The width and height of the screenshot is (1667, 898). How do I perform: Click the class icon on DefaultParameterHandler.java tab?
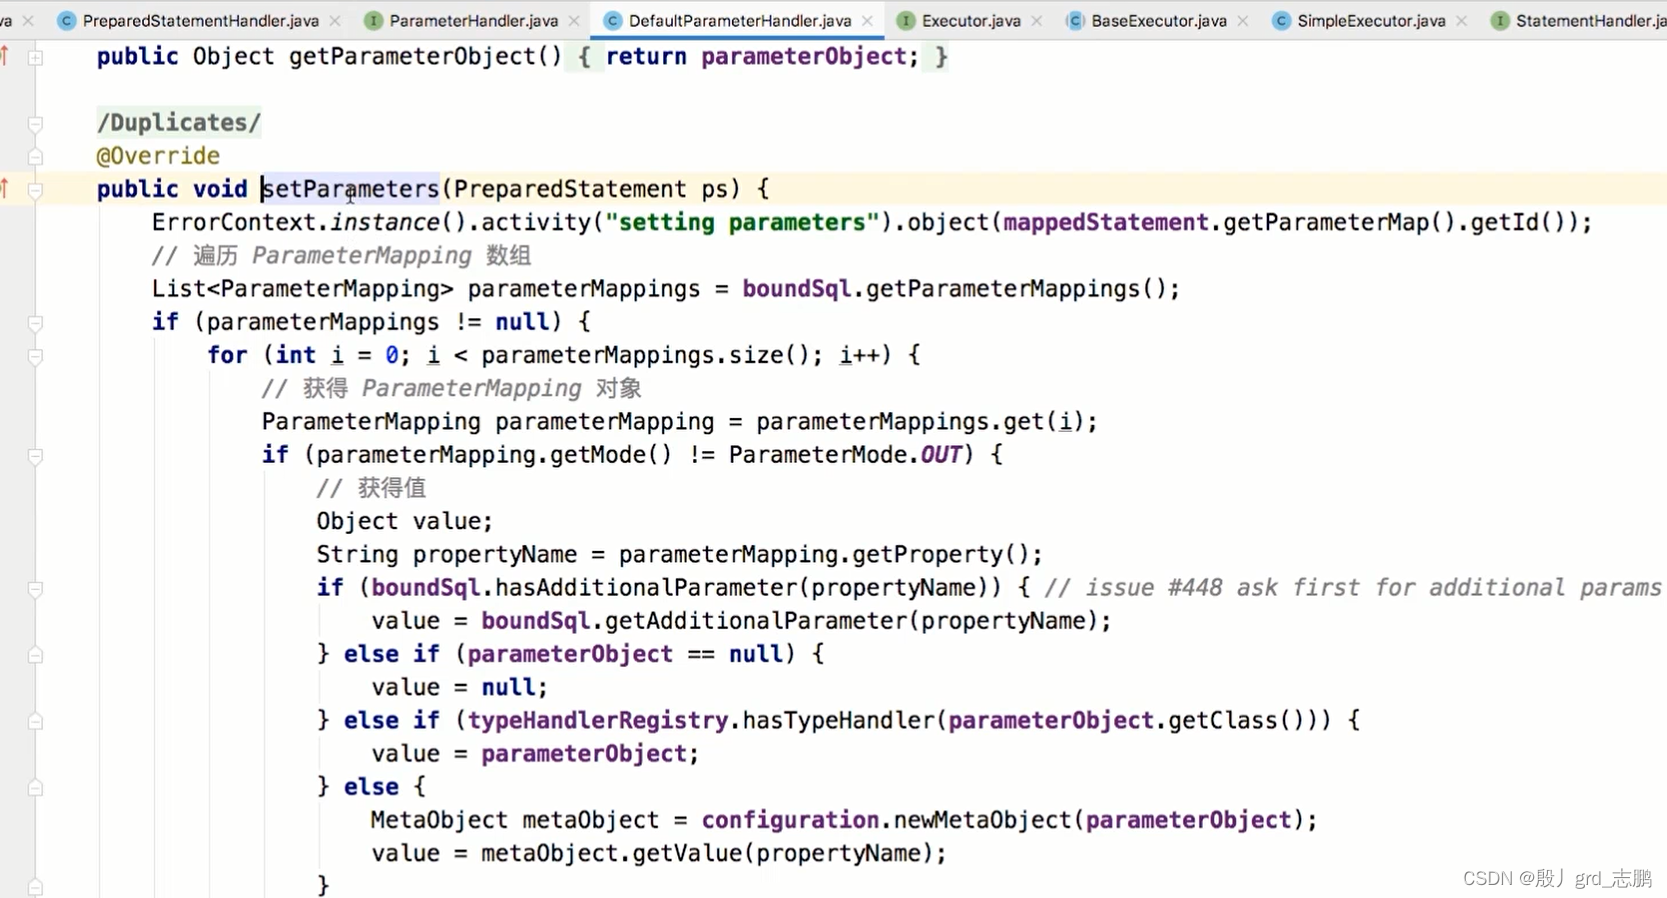click(613, 20)
